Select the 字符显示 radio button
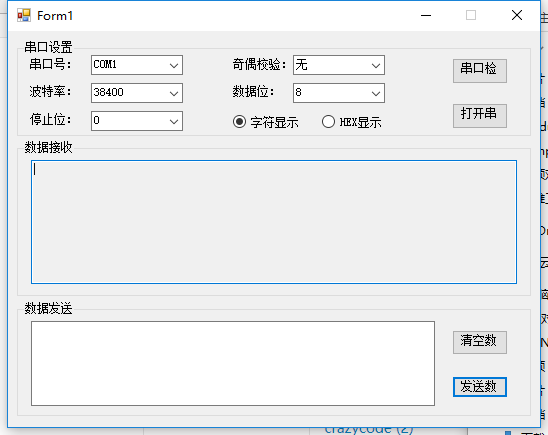Screen dimensions: 548x435 [x=266, y=122]
